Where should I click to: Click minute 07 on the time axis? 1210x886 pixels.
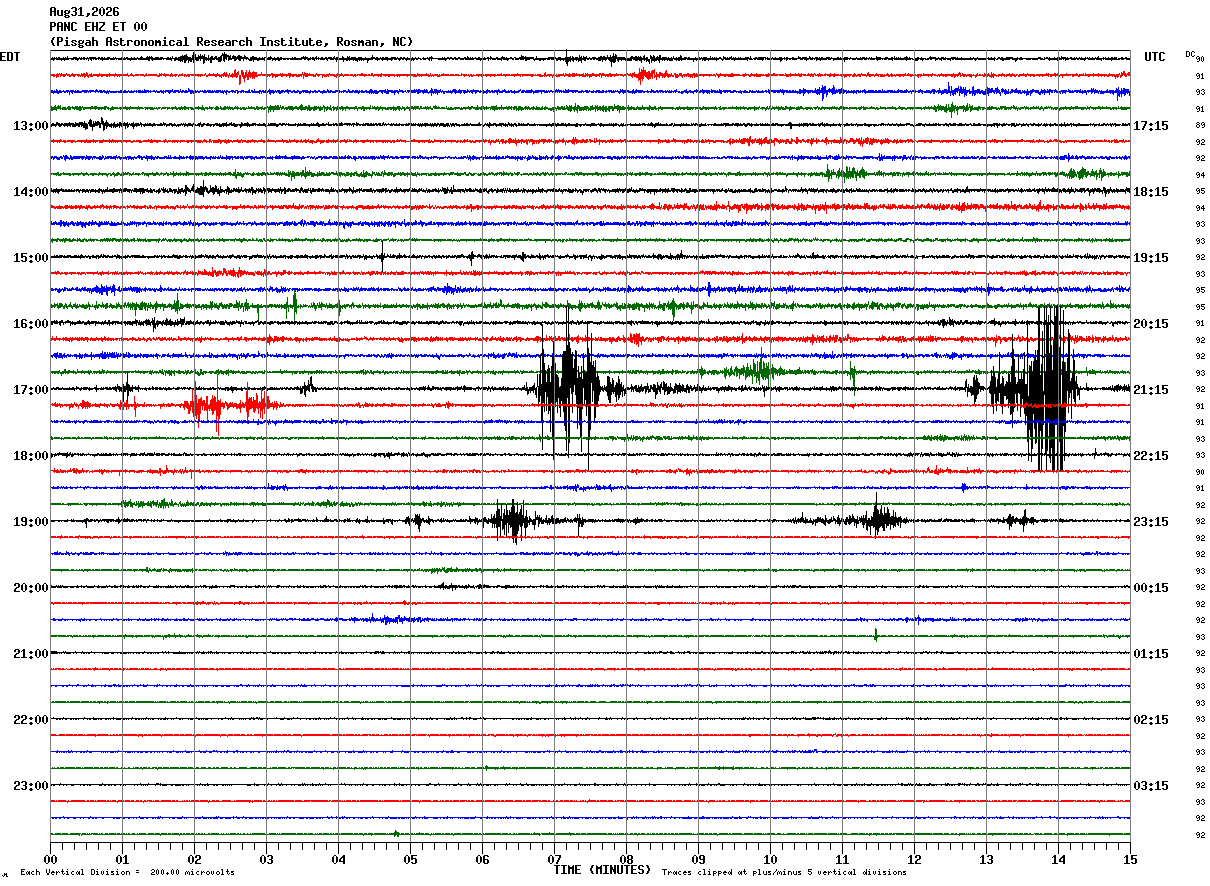554,859
